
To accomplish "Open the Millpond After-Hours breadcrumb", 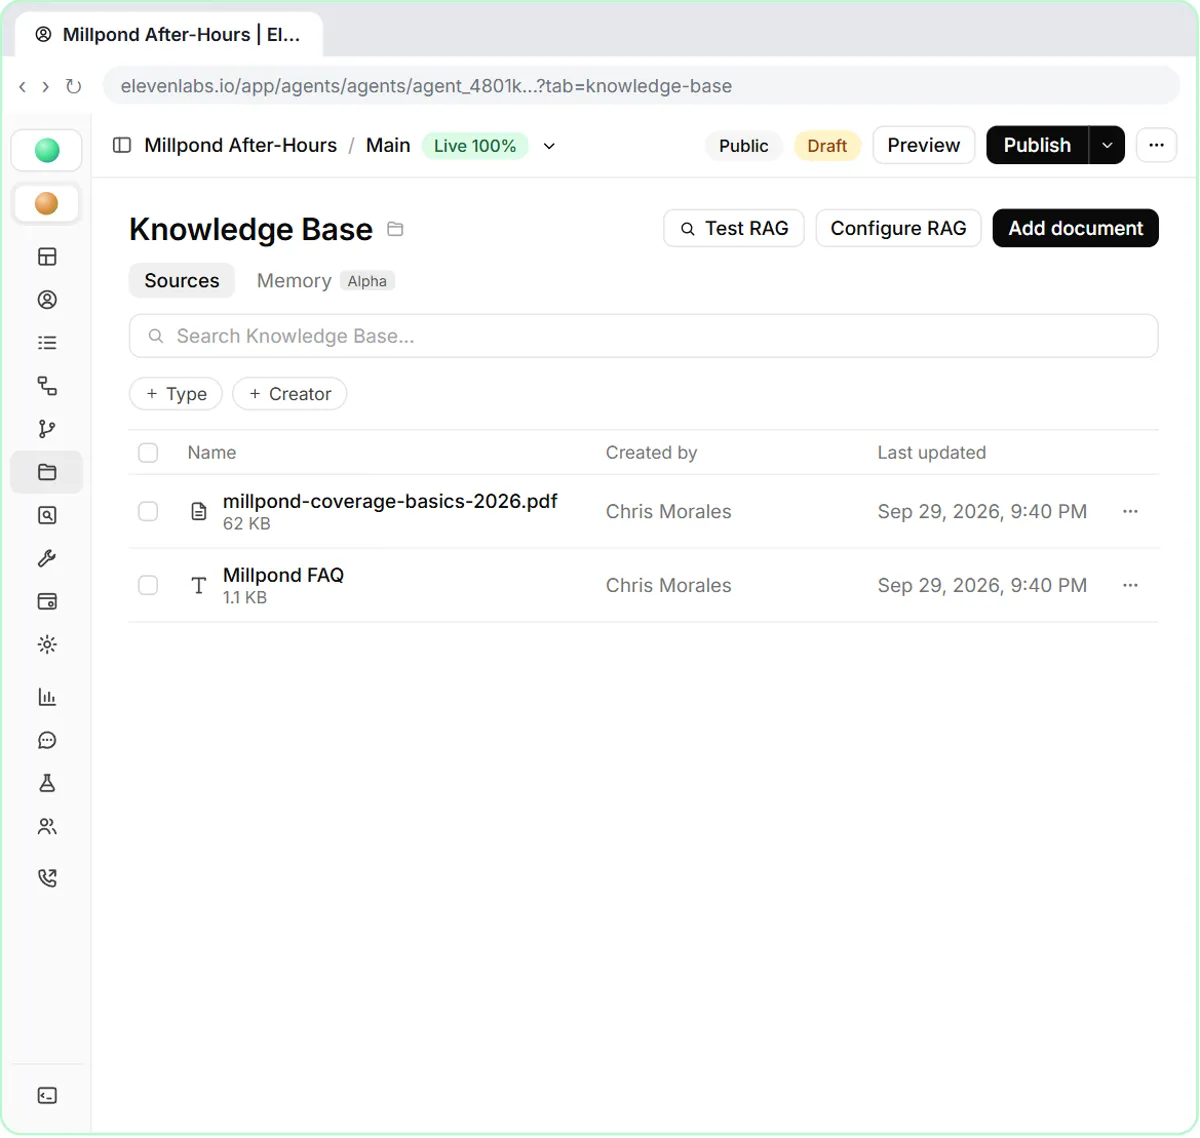I will pos(241,145).
